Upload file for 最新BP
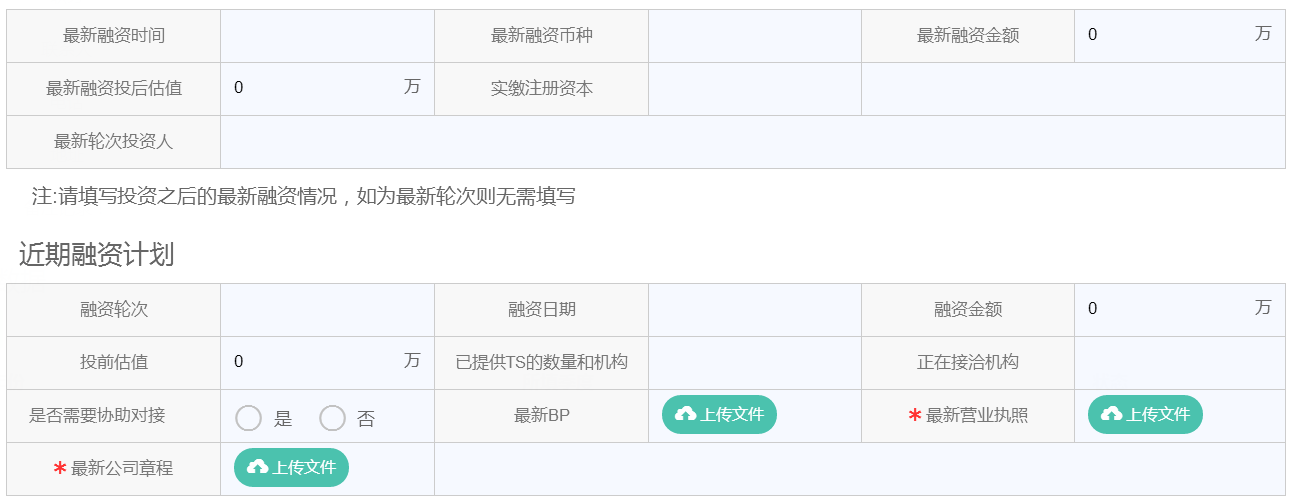 tap(719, 414)
